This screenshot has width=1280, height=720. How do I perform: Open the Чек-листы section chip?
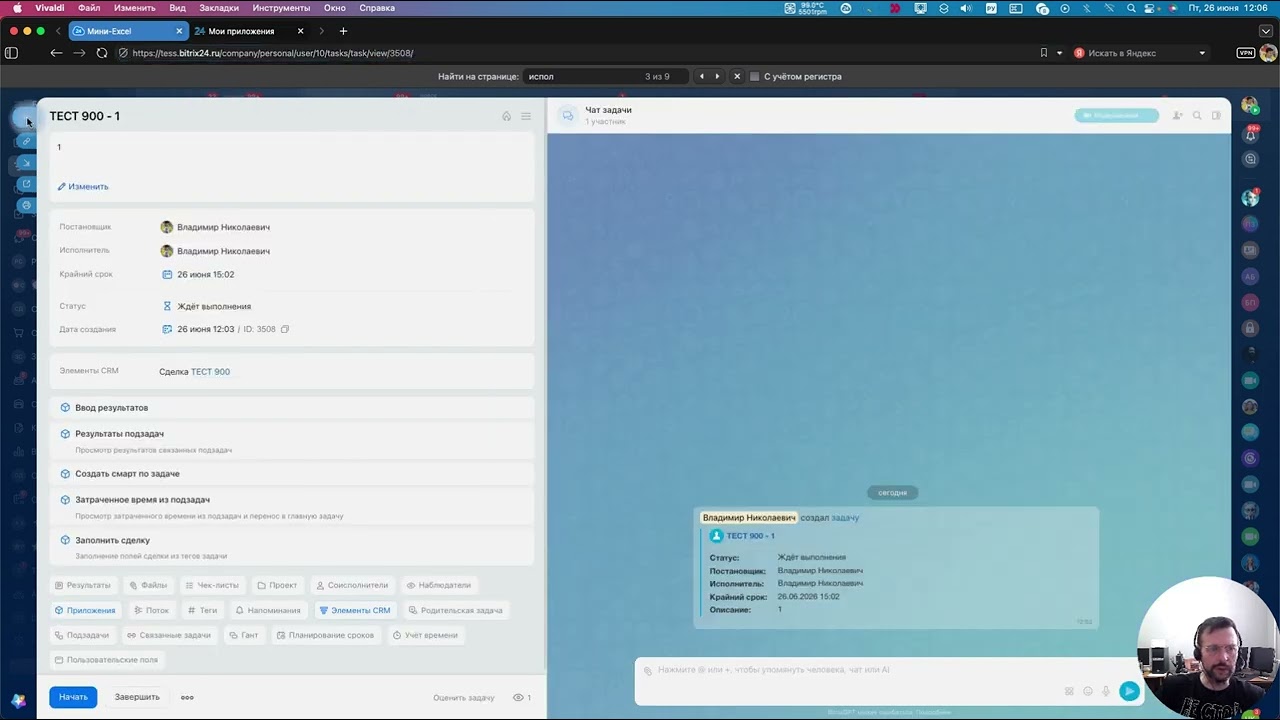(x=211, y=585)
